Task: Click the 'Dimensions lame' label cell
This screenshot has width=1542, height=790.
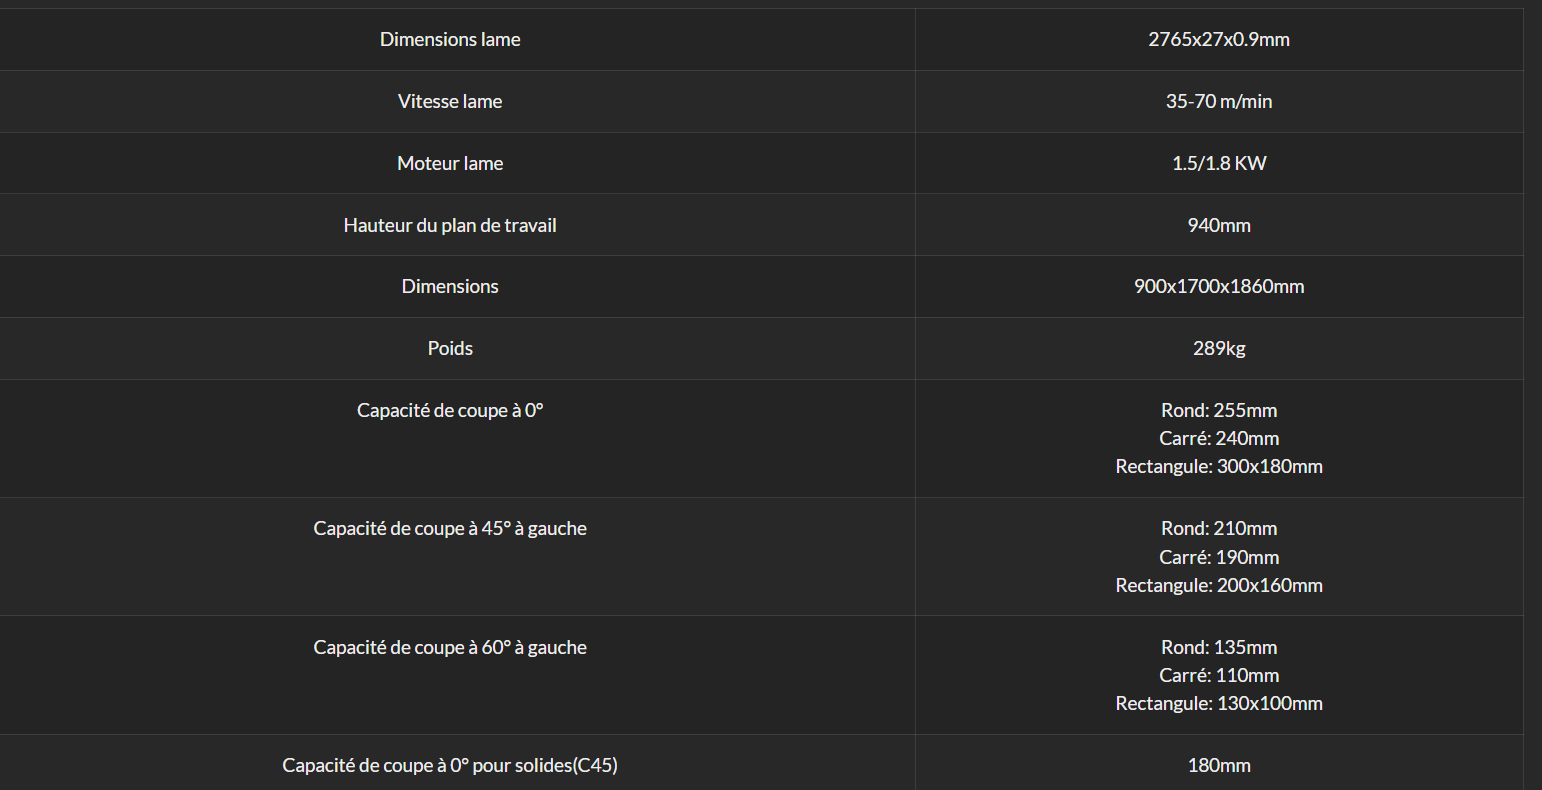Action: click(450, 39)
